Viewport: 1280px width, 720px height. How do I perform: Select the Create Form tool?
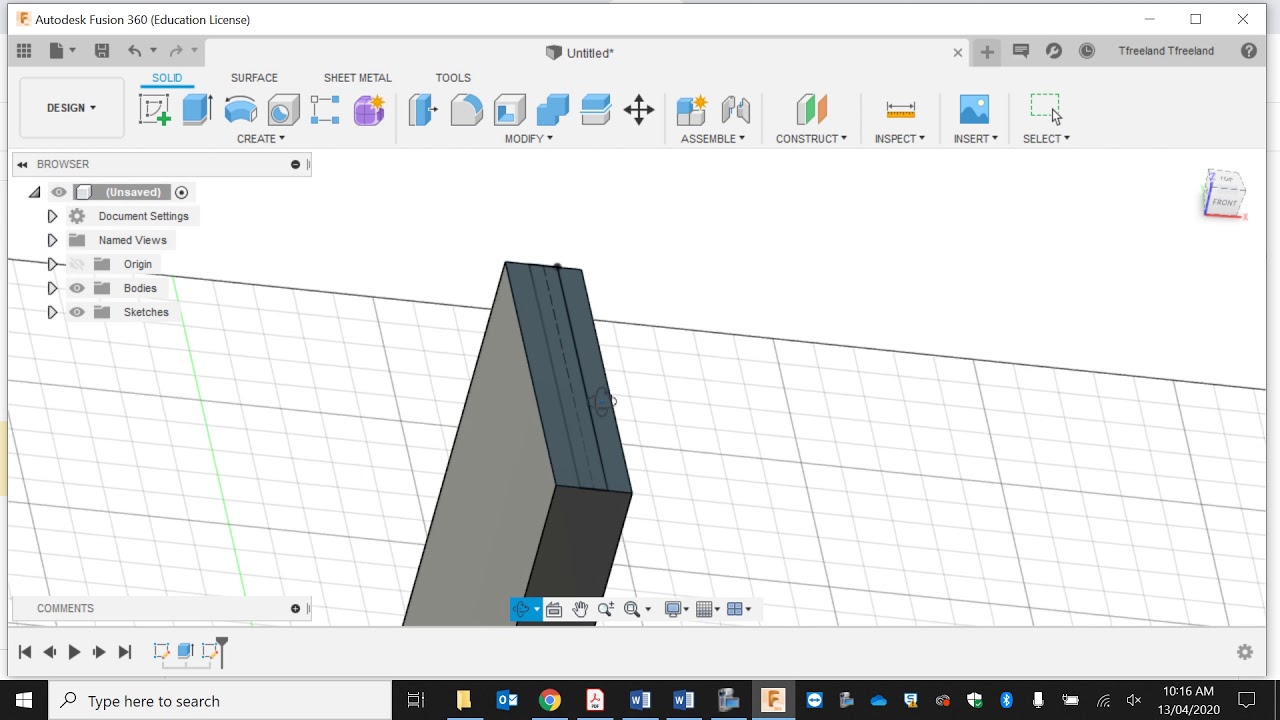tap(369, 109)
